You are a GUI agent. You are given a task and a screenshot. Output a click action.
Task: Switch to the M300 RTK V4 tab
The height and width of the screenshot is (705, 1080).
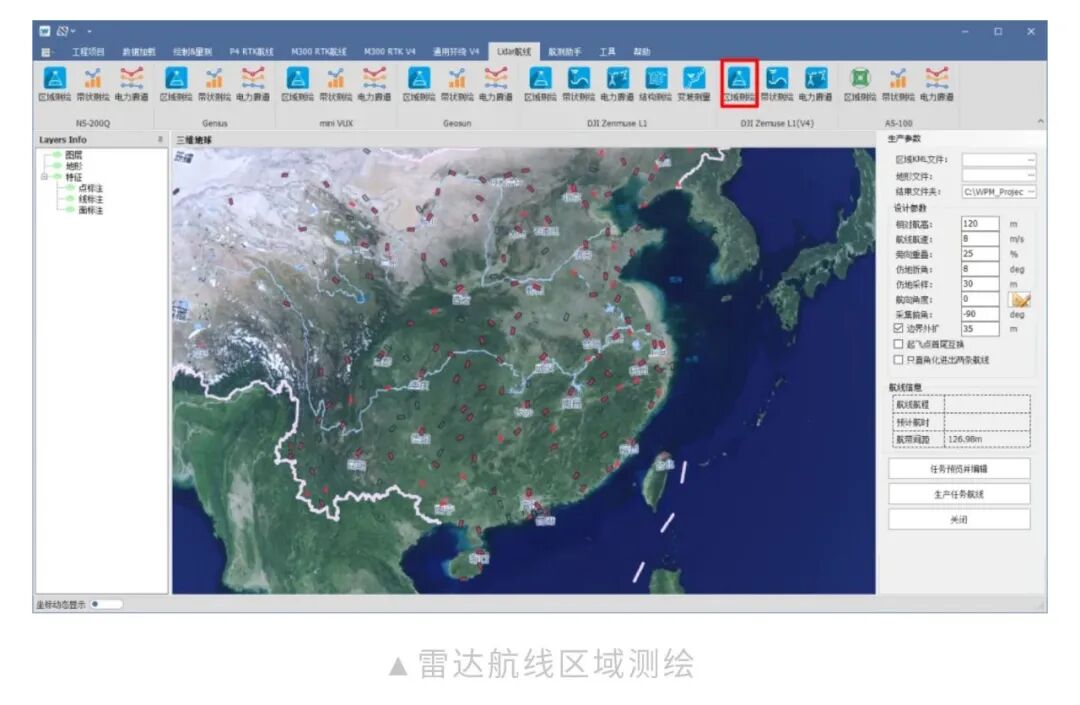coord(390,52)
